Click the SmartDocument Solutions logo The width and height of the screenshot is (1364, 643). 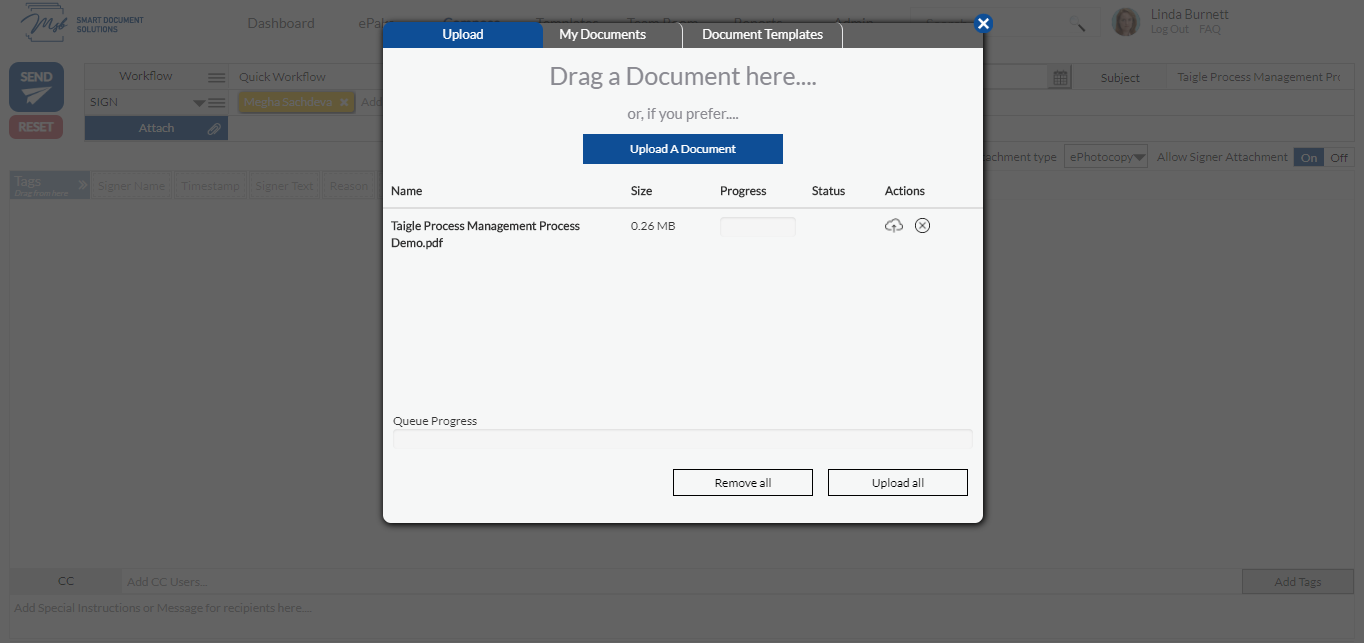45,20
